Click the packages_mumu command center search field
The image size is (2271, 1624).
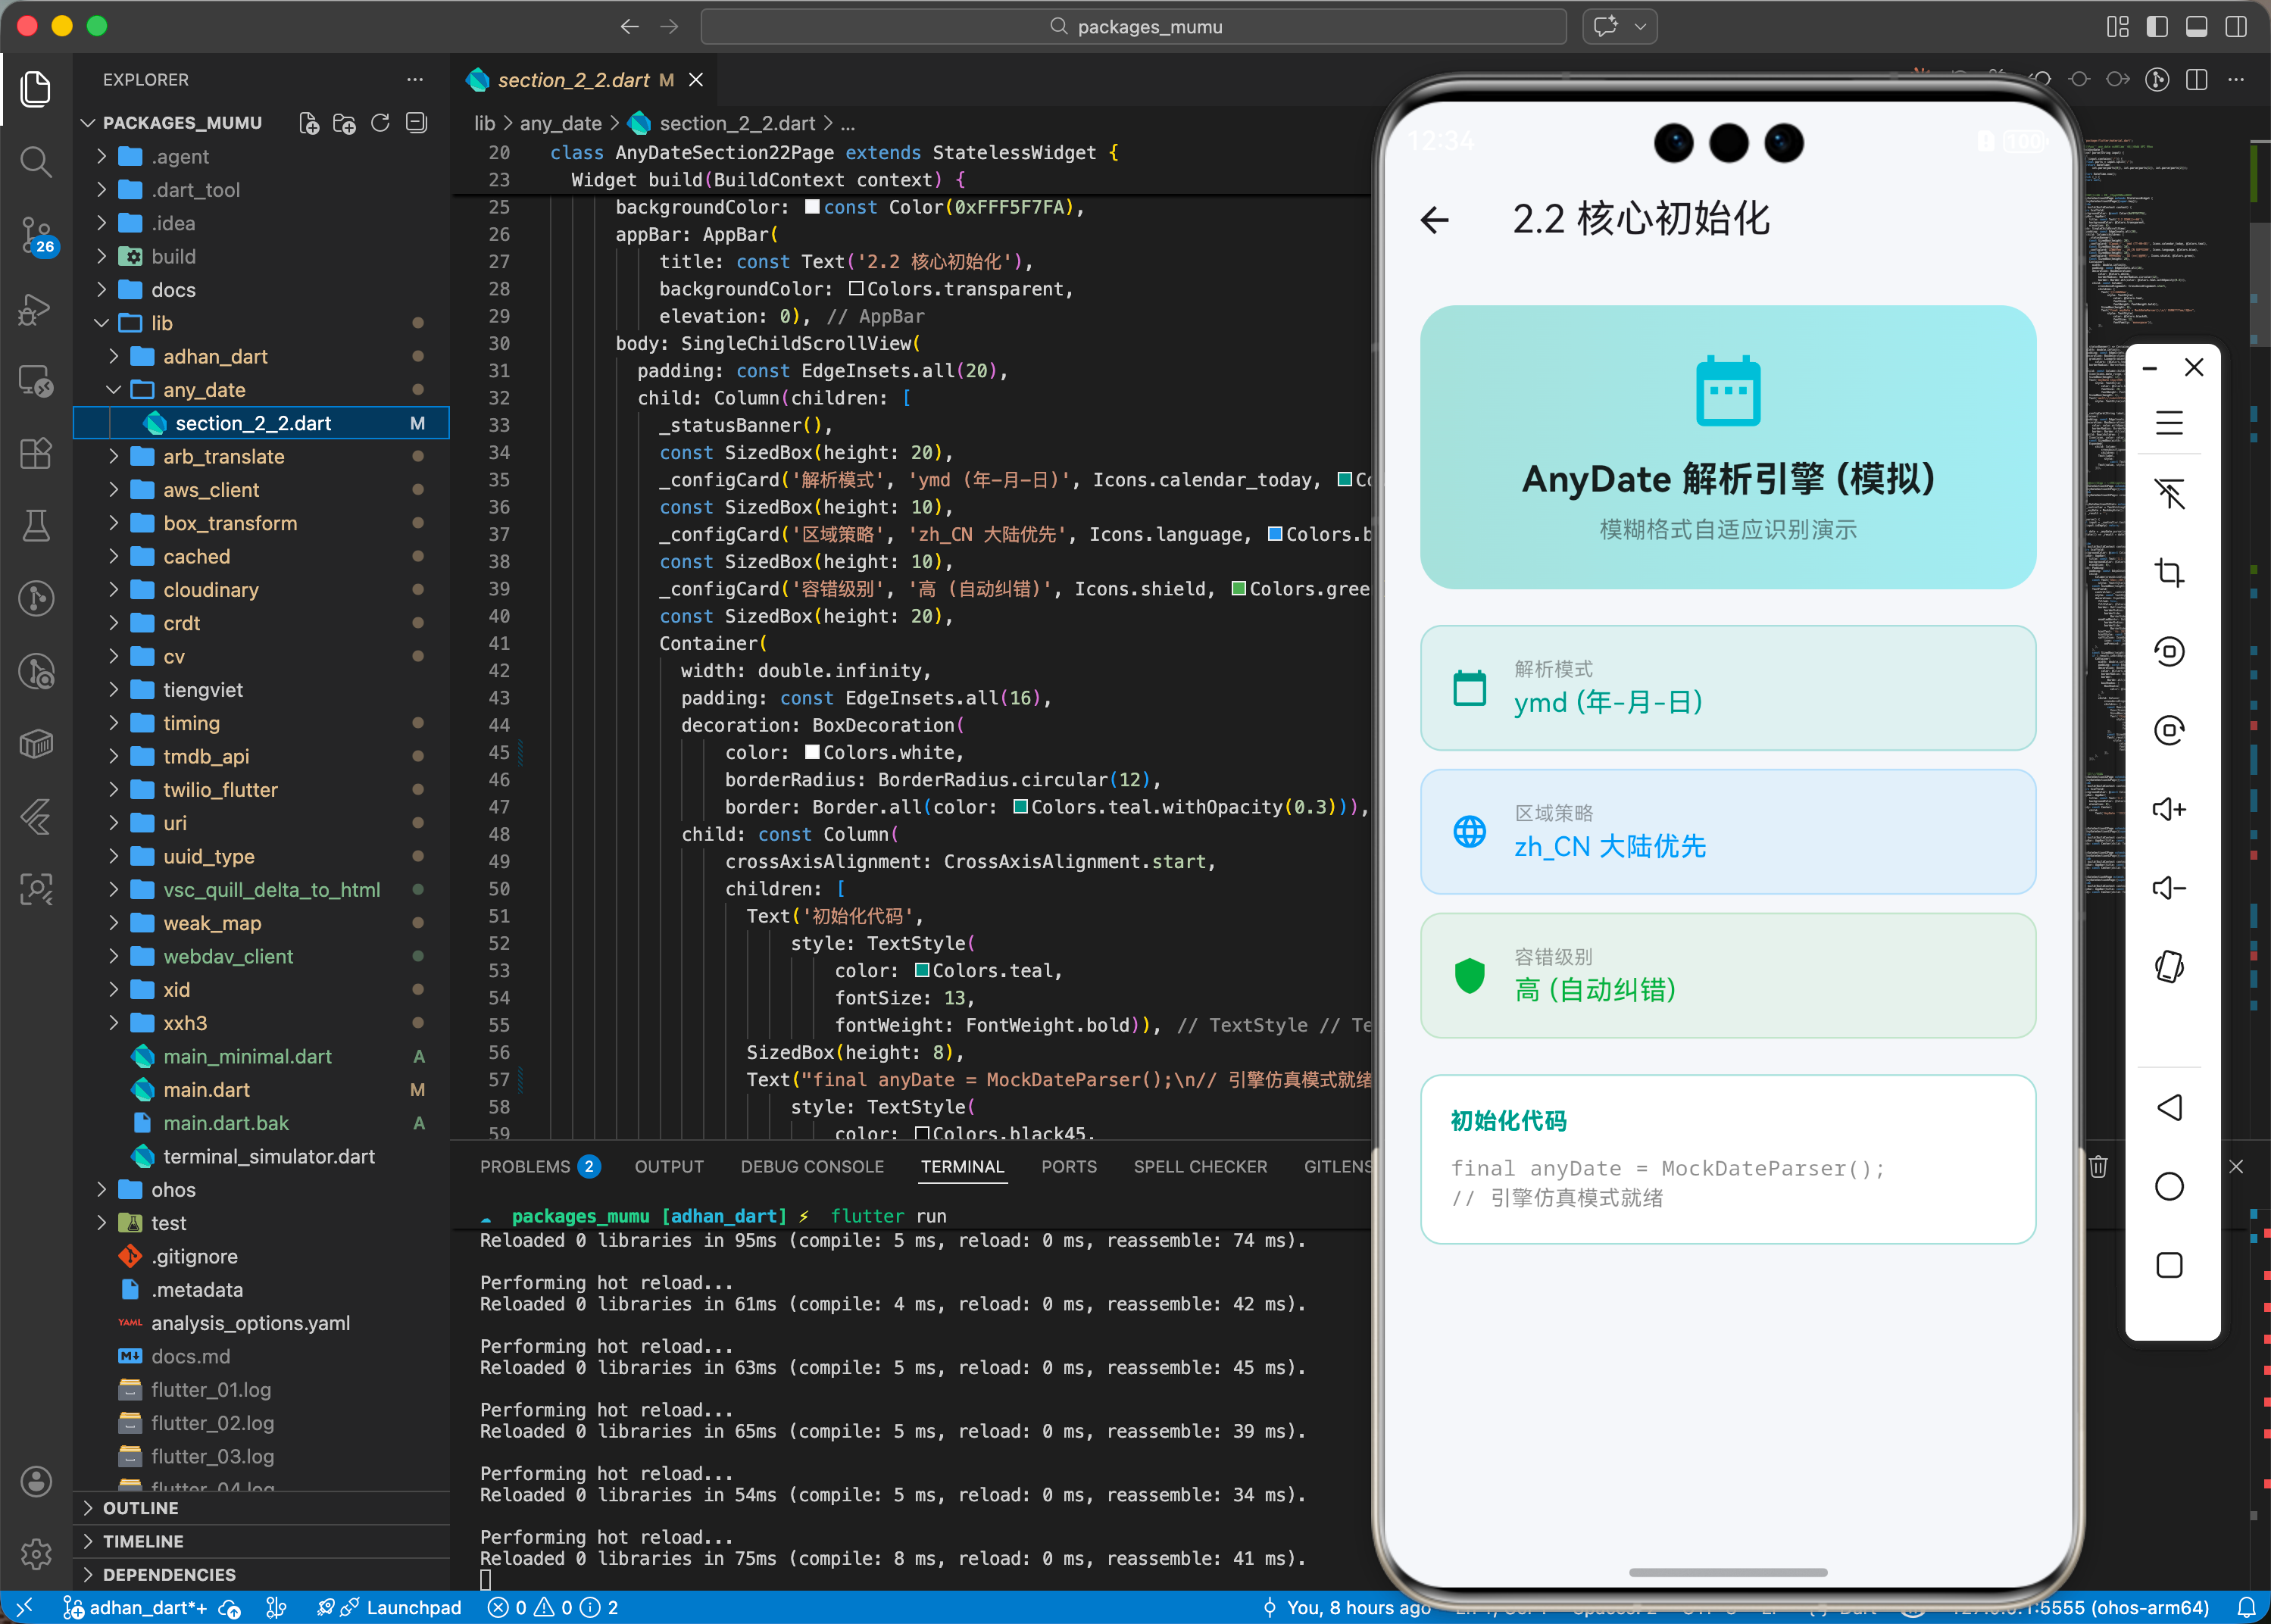coord(1133,27)
